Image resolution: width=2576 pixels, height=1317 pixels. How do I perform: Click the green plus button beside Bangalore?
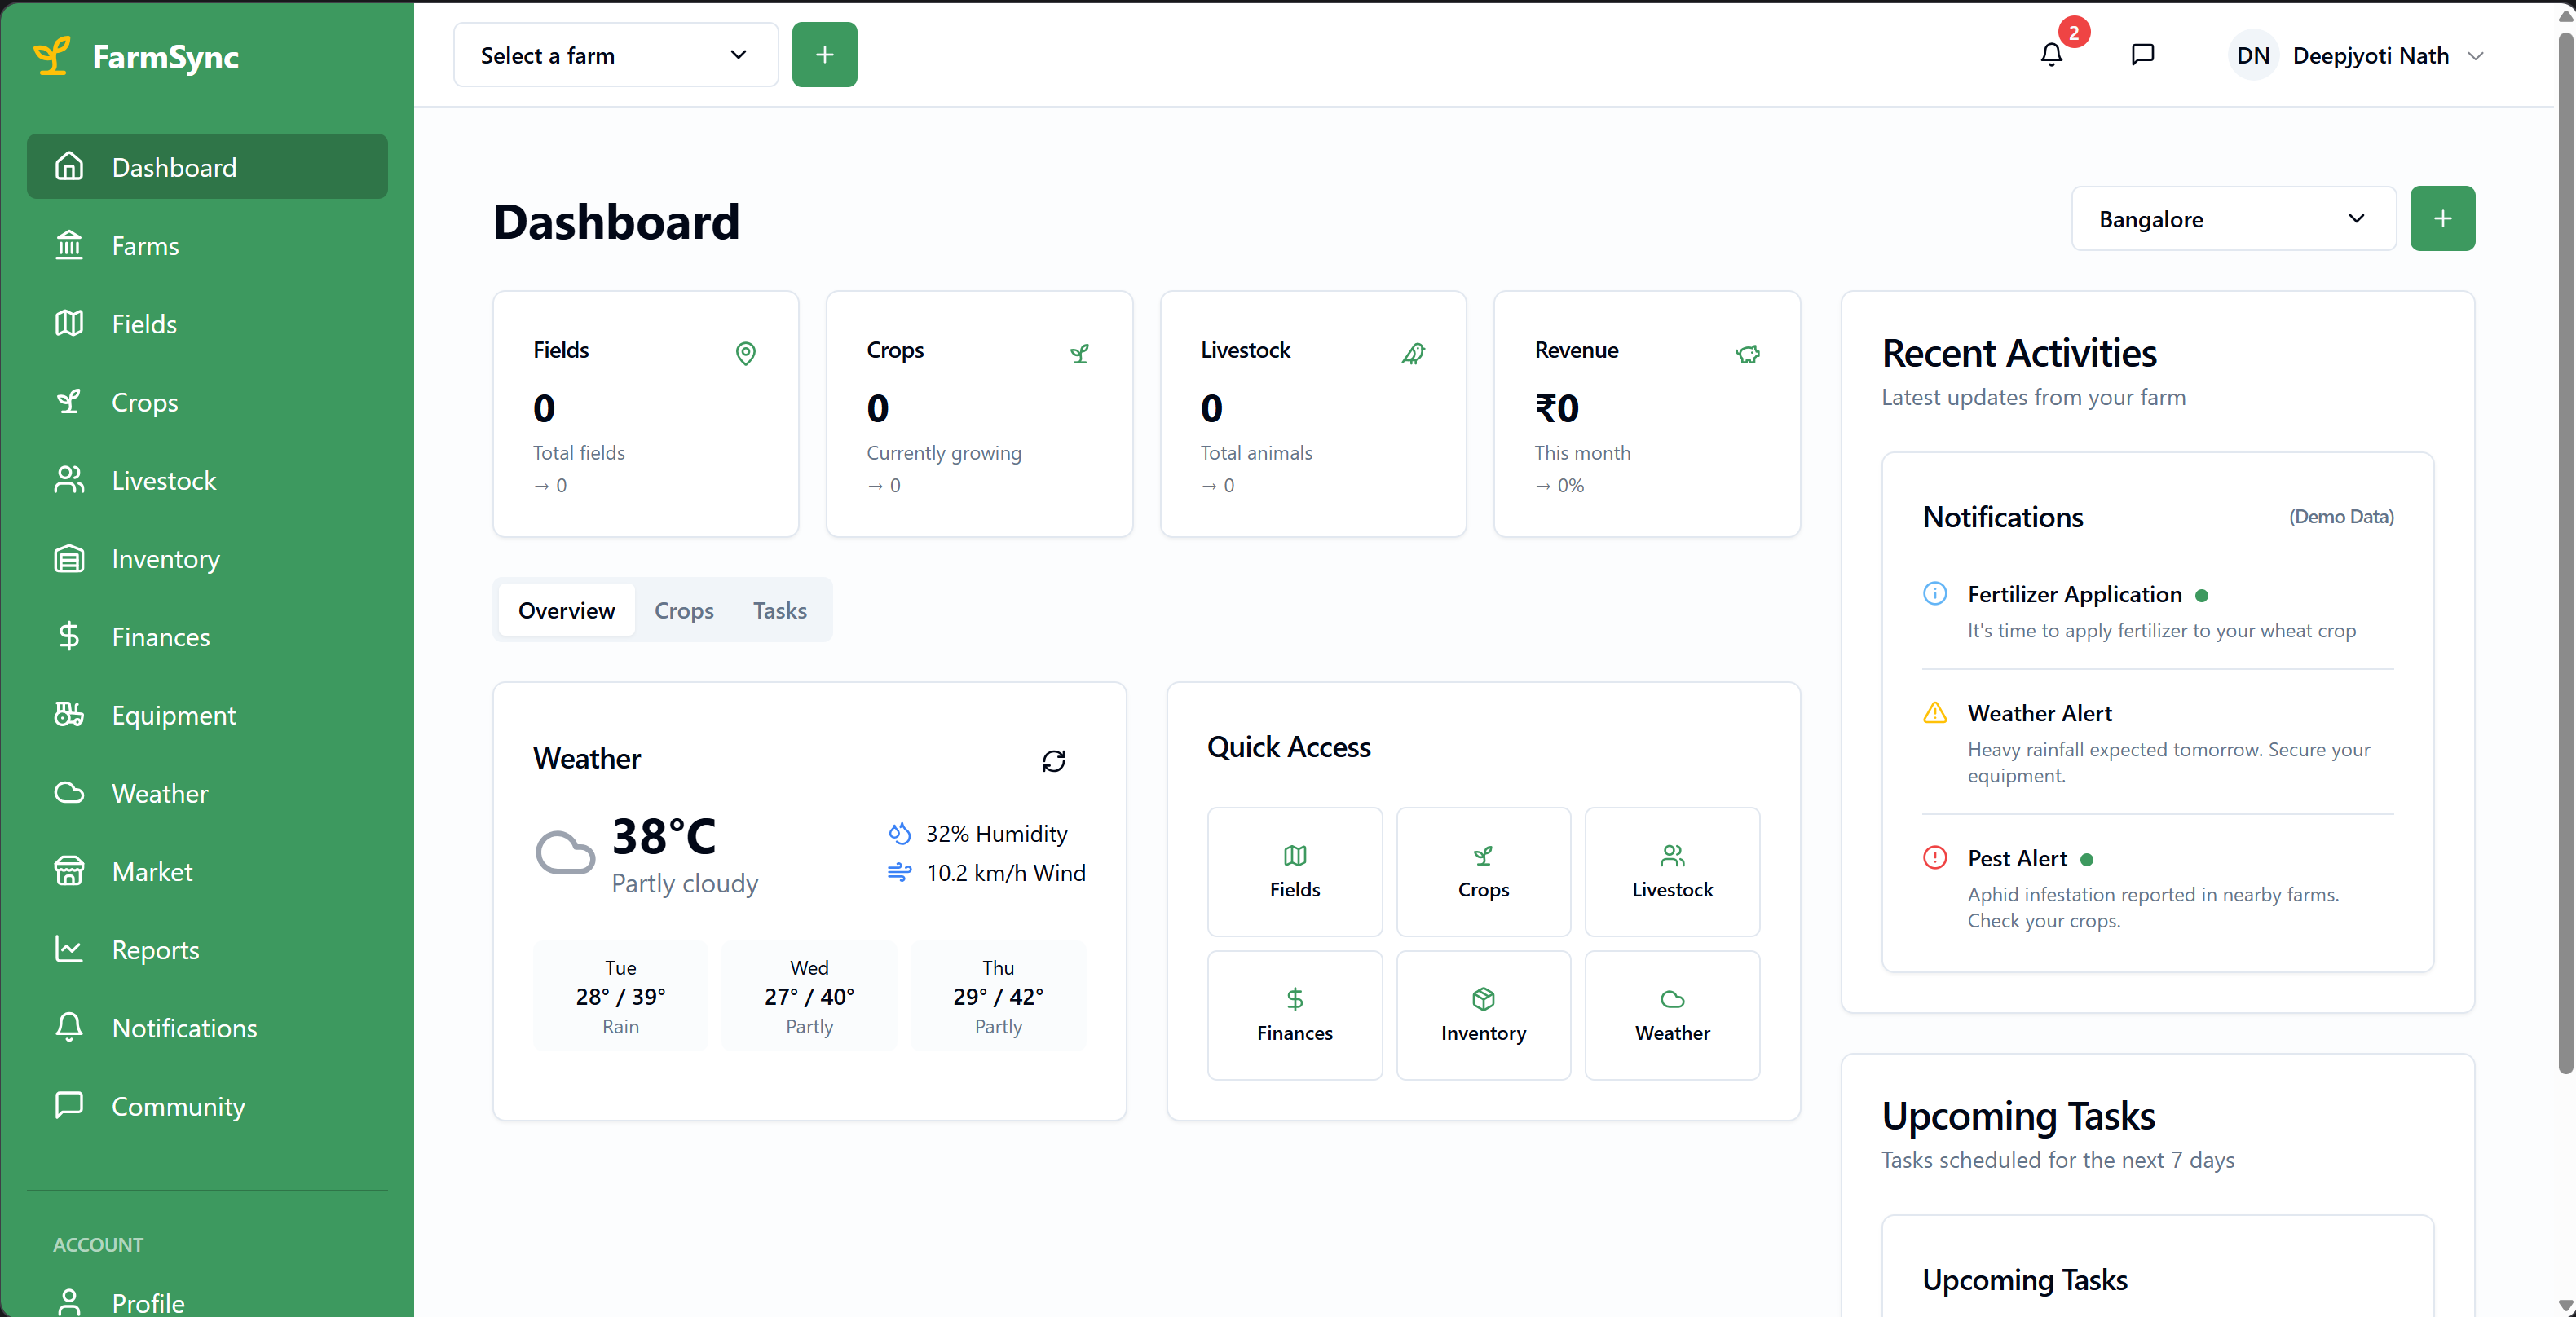(2442, 218)
